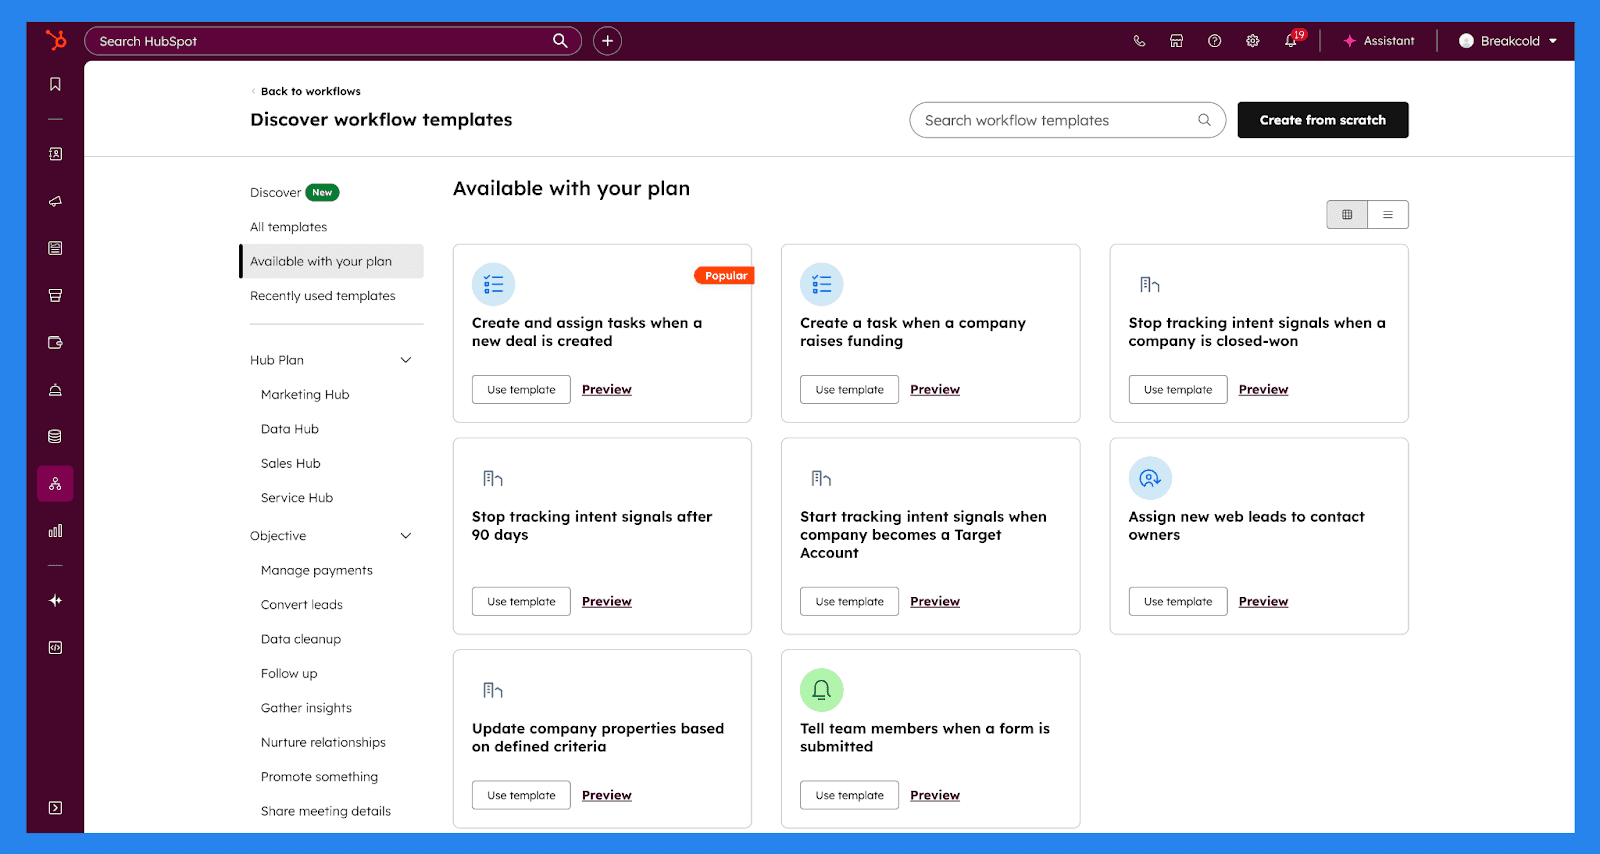This screenshot has width=1600, height=854.
Task: Focus the Search workflow templates field
Action: click(x=1067, y=120)
